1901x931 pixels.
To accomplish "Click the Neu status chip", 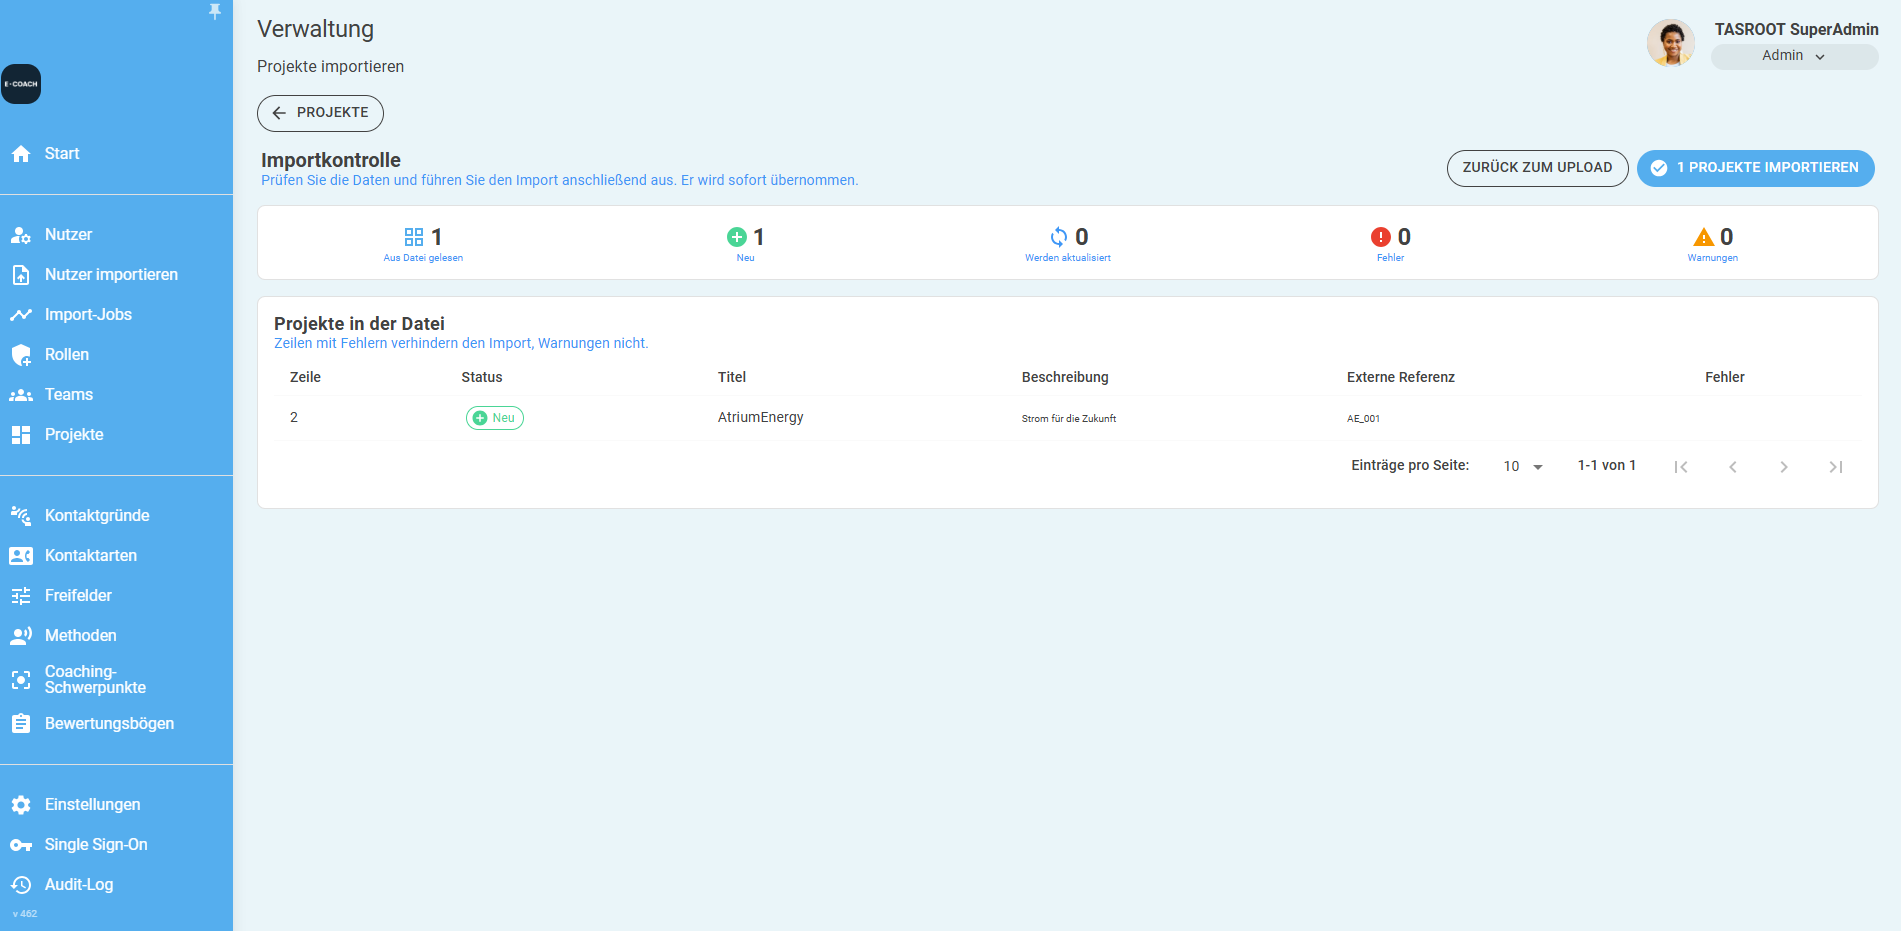I will [x=495, y=418].
